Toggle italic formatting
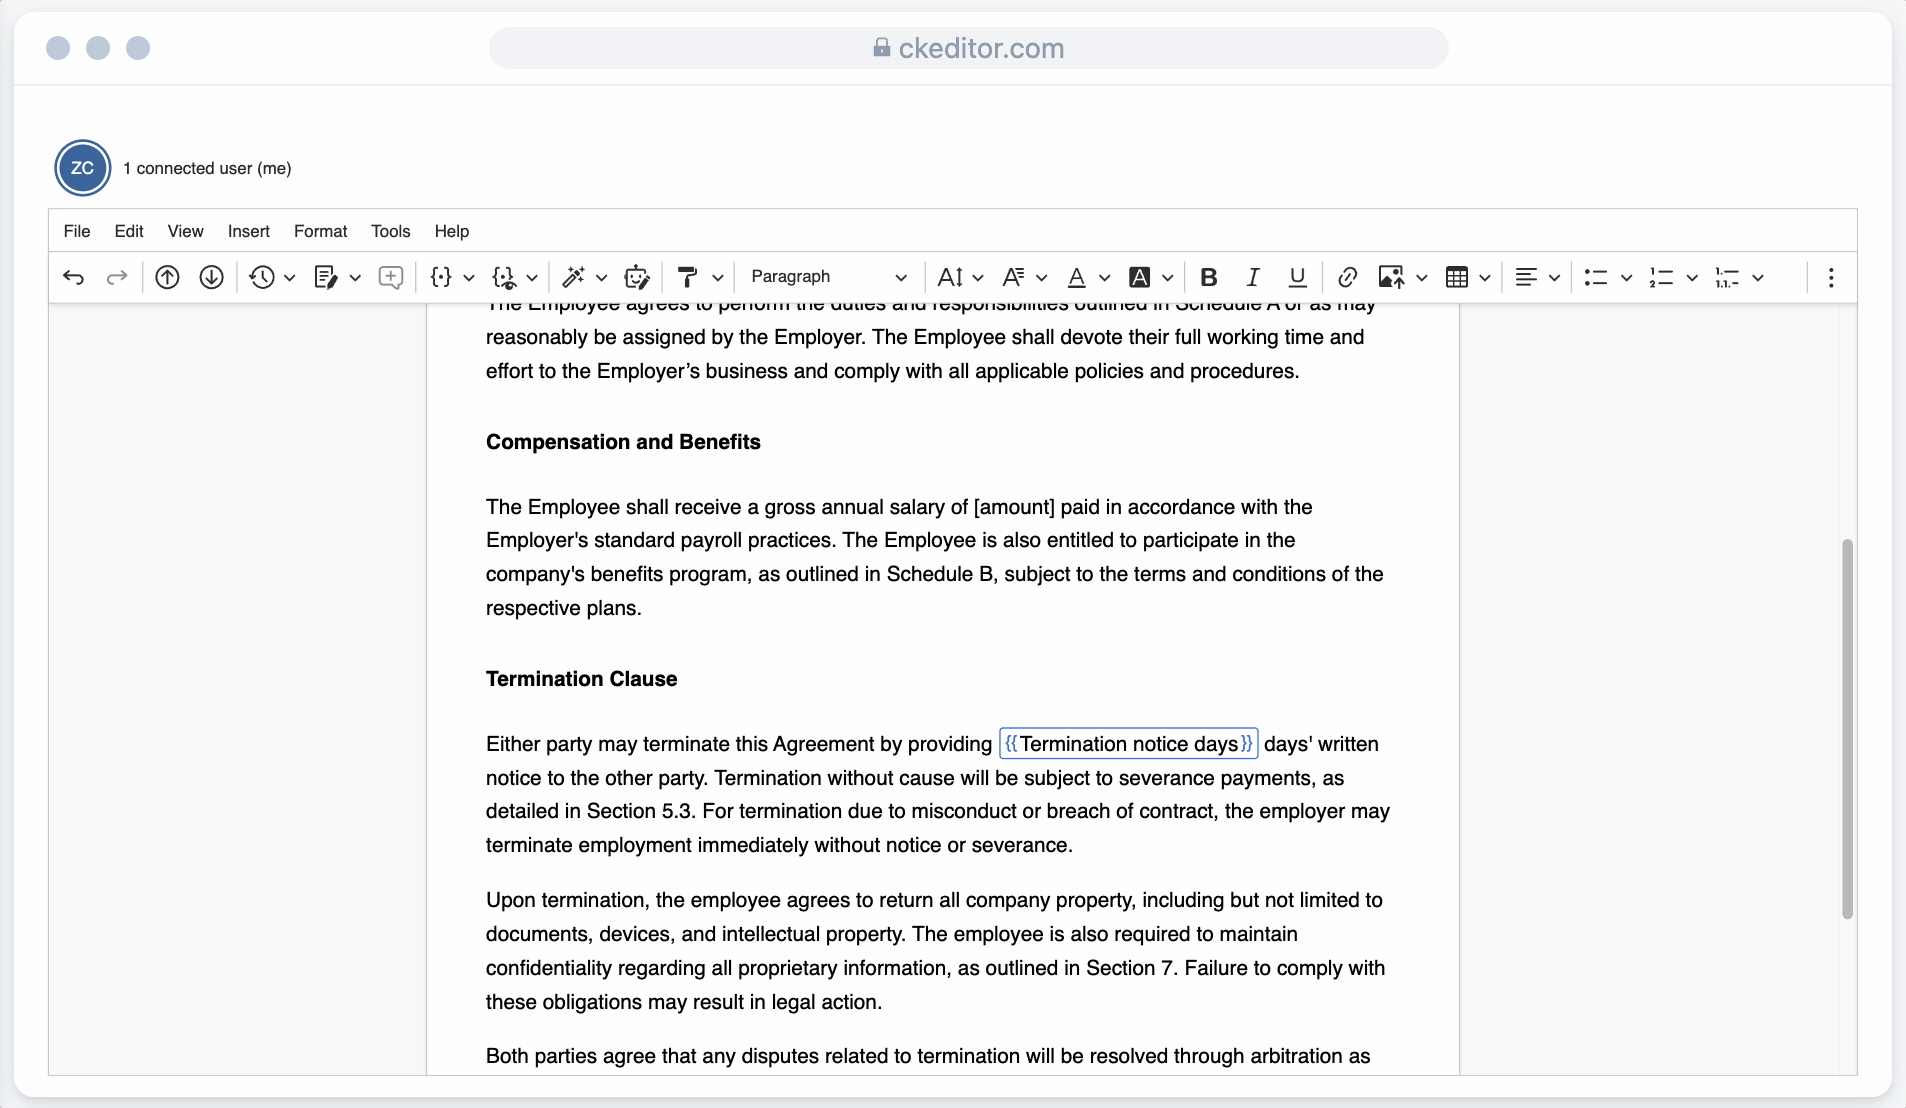Screen dimensions: 1906x1108 pos(1252,277)
